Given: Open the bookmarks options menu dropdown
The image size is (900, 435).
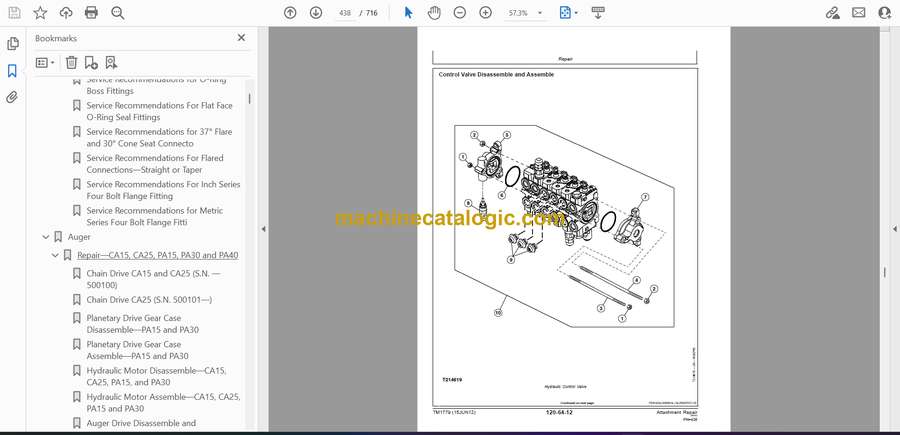Looking at the screenshot, I should pyautogui.click(x=45, y=63).
